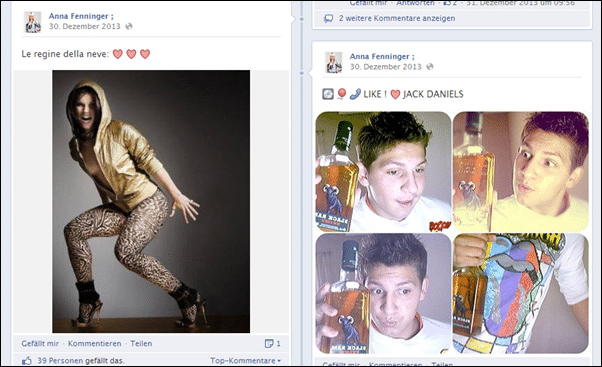This screenshot has height=367, width=602.
Task: Open bottom-left photo of boy with bottle
Action: tap(383, 294)
